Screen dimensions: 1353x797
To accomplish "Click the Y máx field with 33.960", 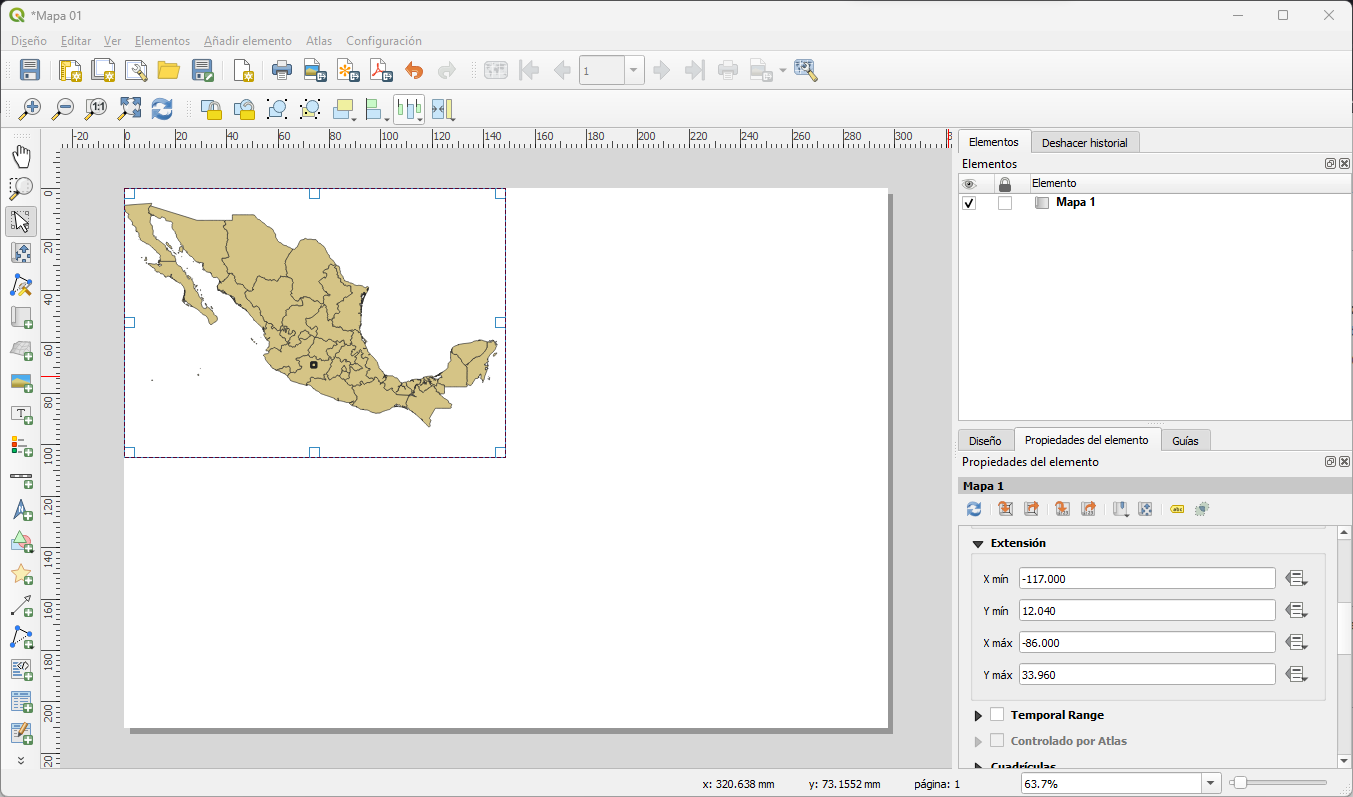I will (1147, 675).
